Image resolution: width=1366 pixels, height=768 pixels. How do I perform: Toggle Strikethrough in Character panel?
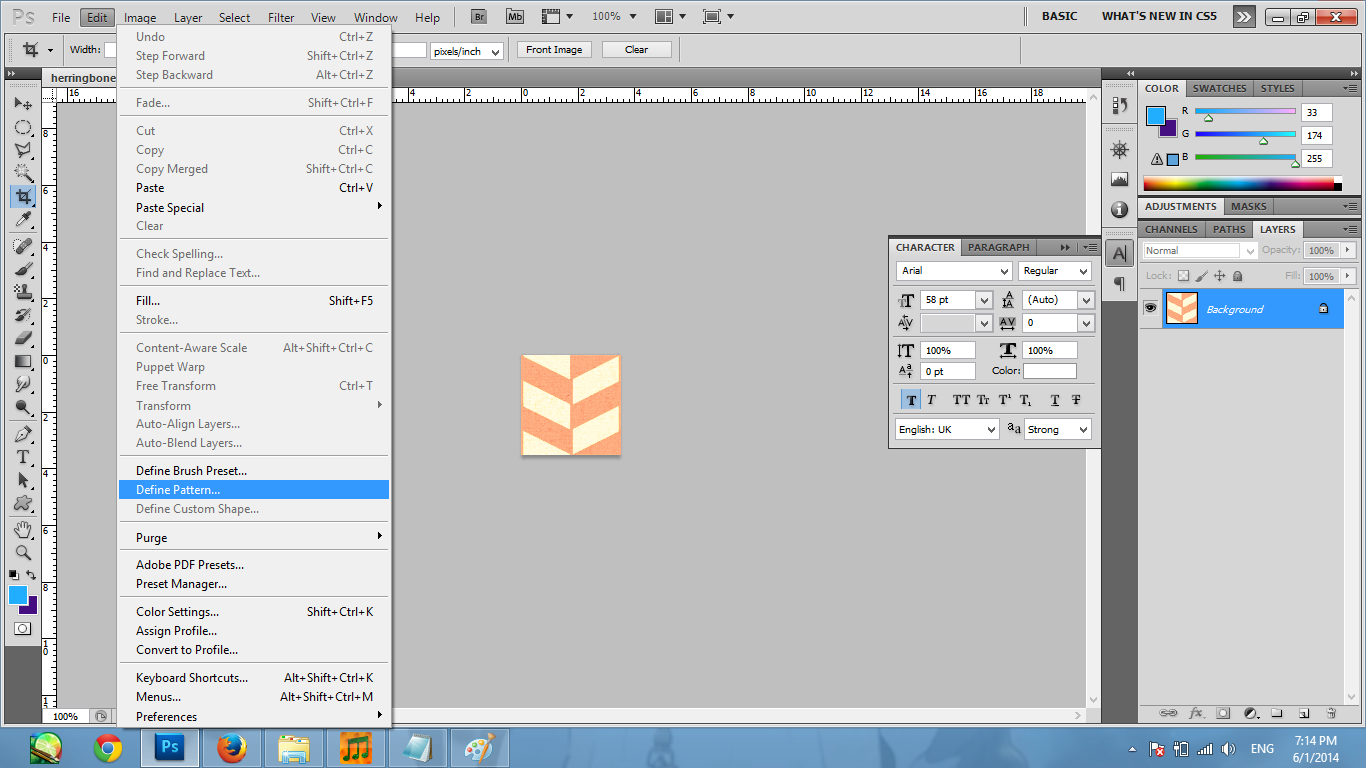[1076, 400]
